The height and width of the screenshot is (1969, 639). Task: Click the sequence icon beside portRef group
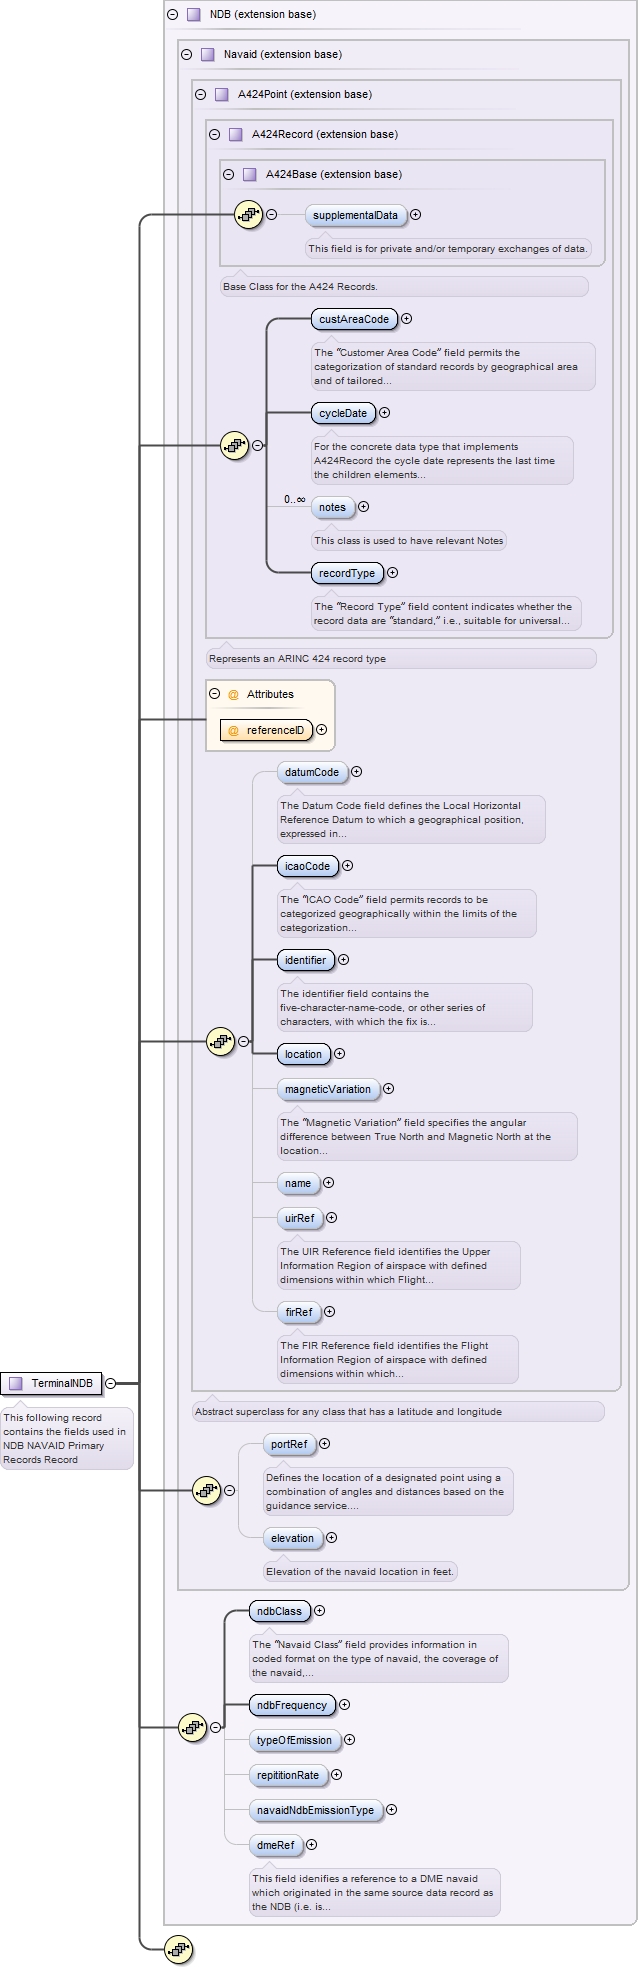(206, 1490)
